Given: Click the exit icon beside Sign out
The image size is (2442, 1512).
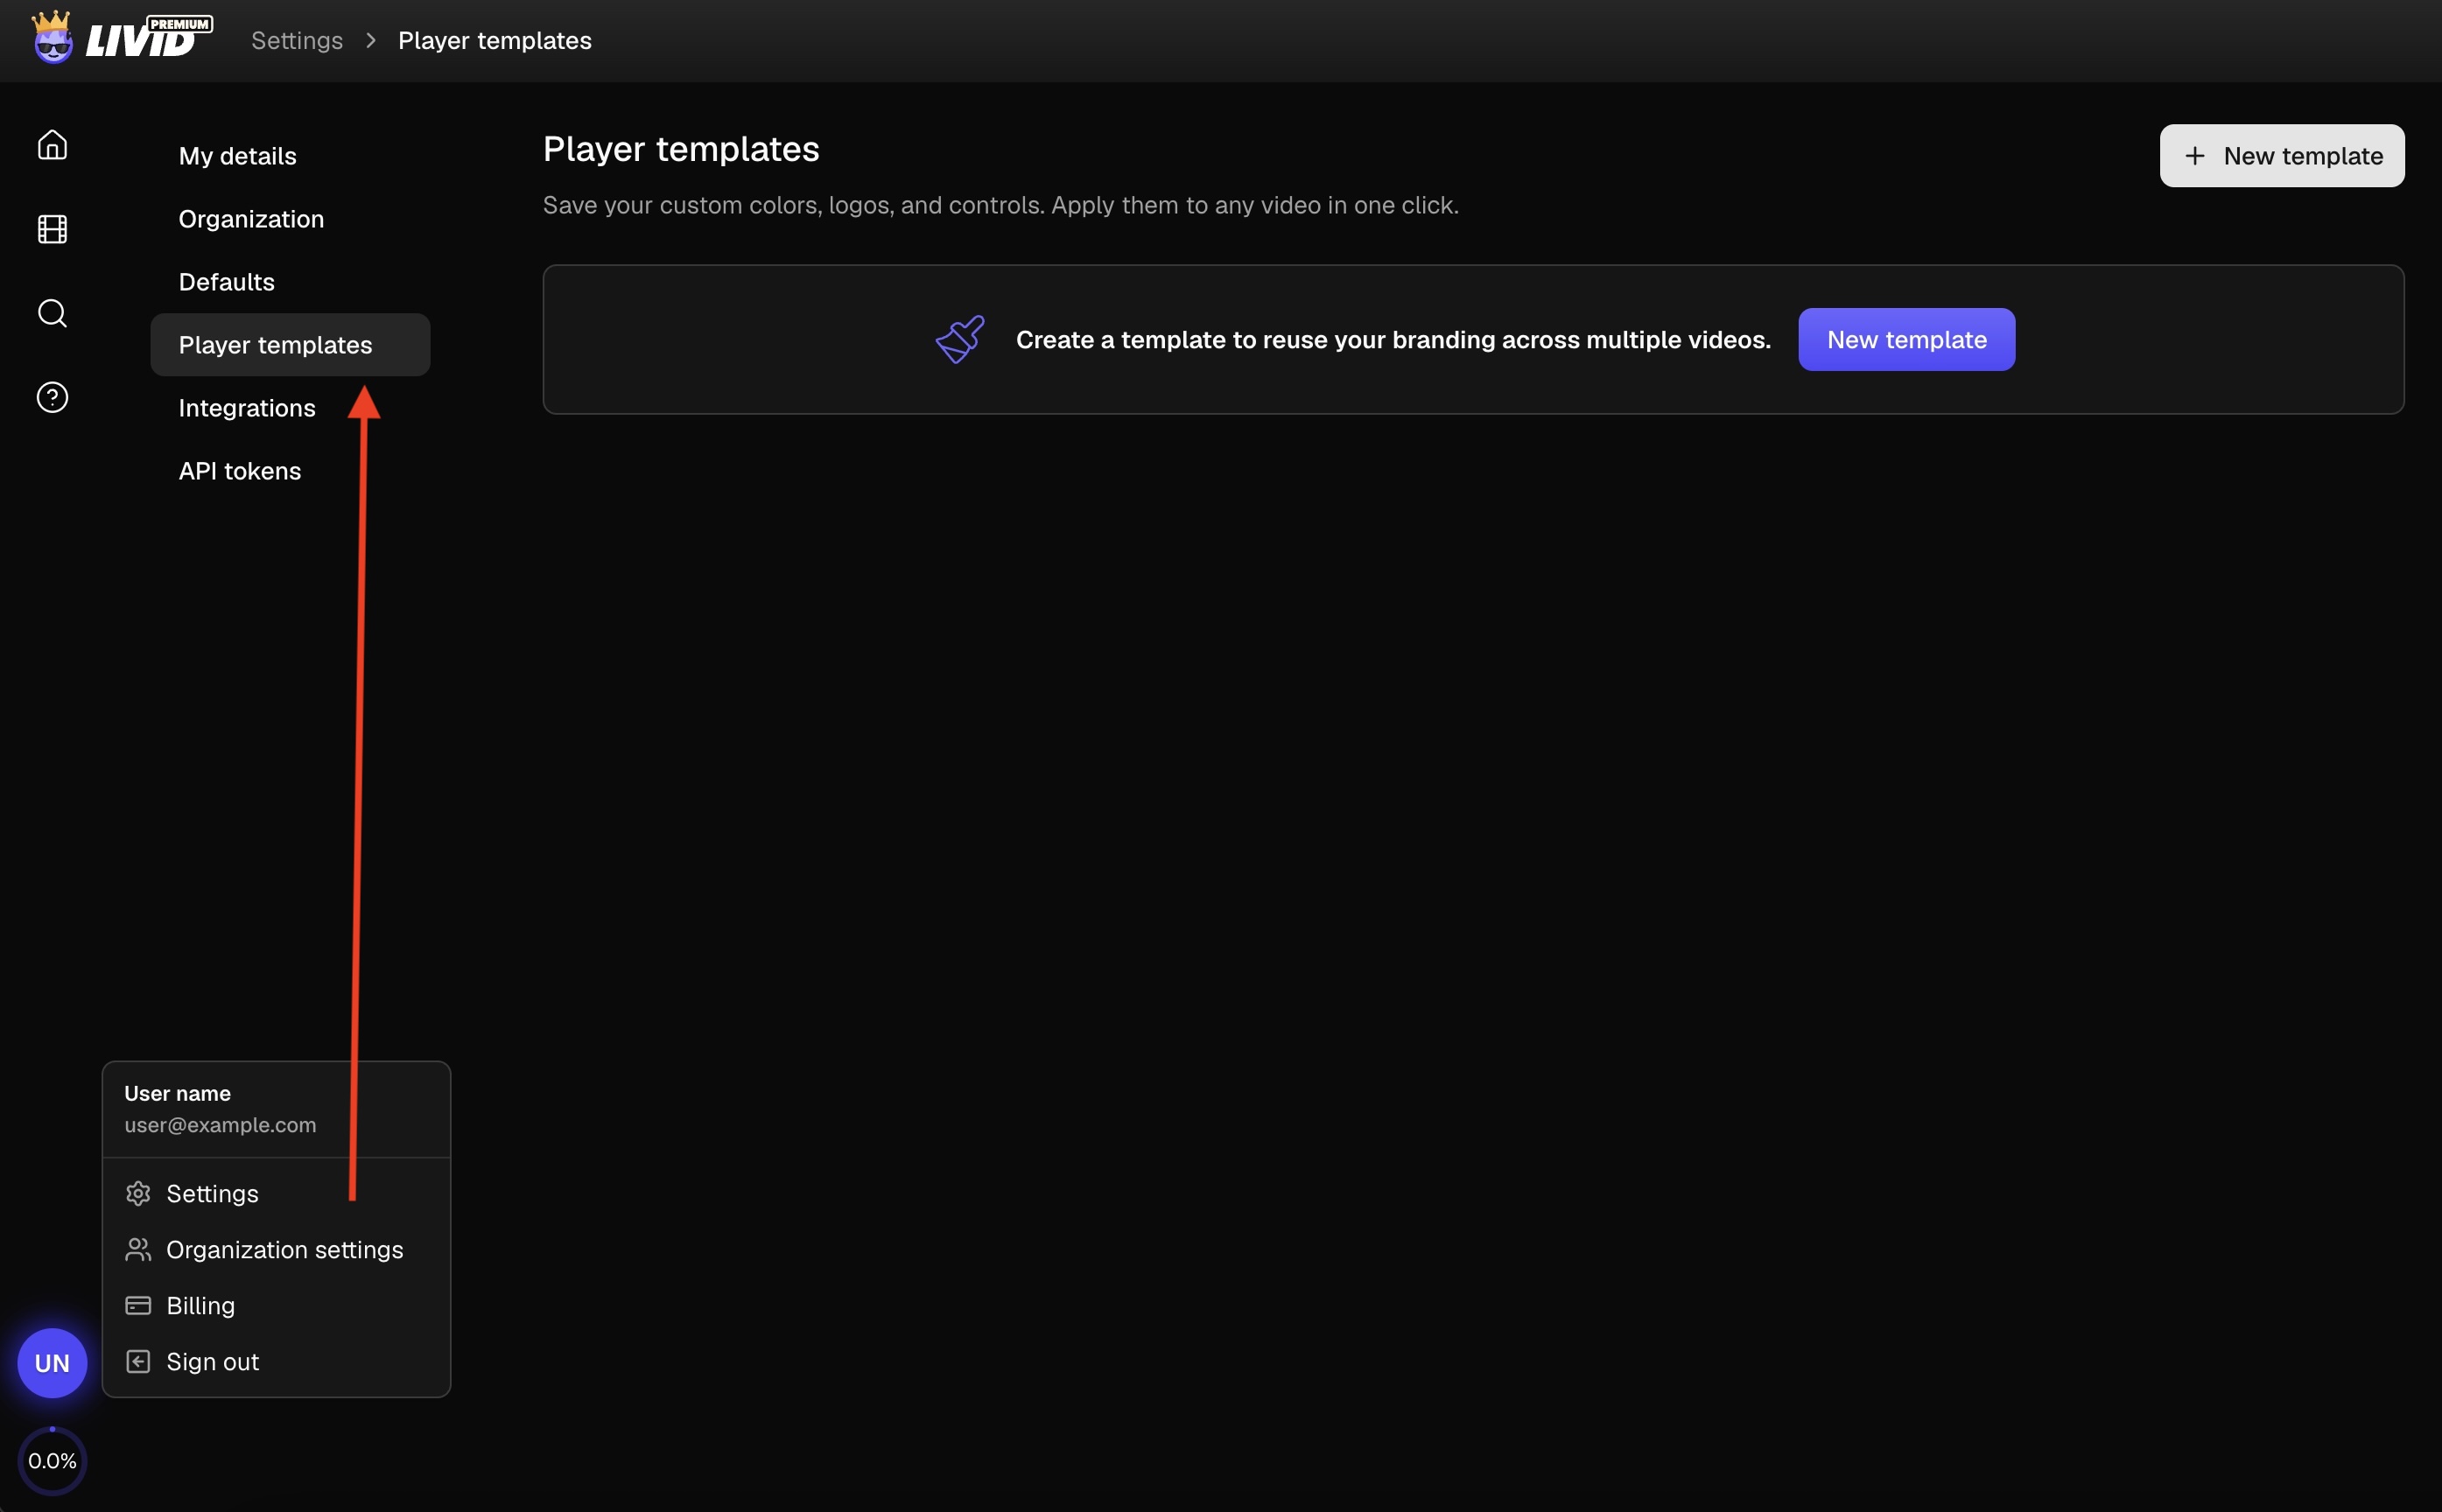Looking at the screenshot, I should [138, 1361].
